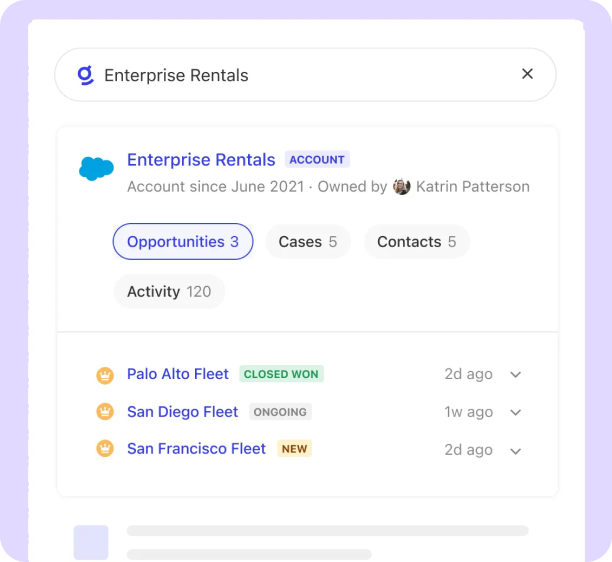The width and height of the screenshot is (612, 562).
Task: Click crown icon beside San Diego Fleet
Action: tap(105, 411)
